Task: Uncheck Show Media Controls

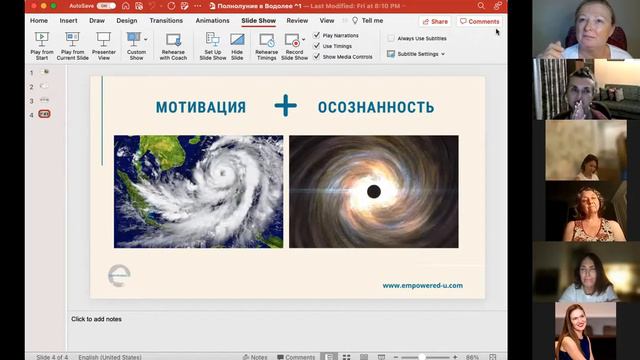Action: pyautogui.click(x=316, y=56)
